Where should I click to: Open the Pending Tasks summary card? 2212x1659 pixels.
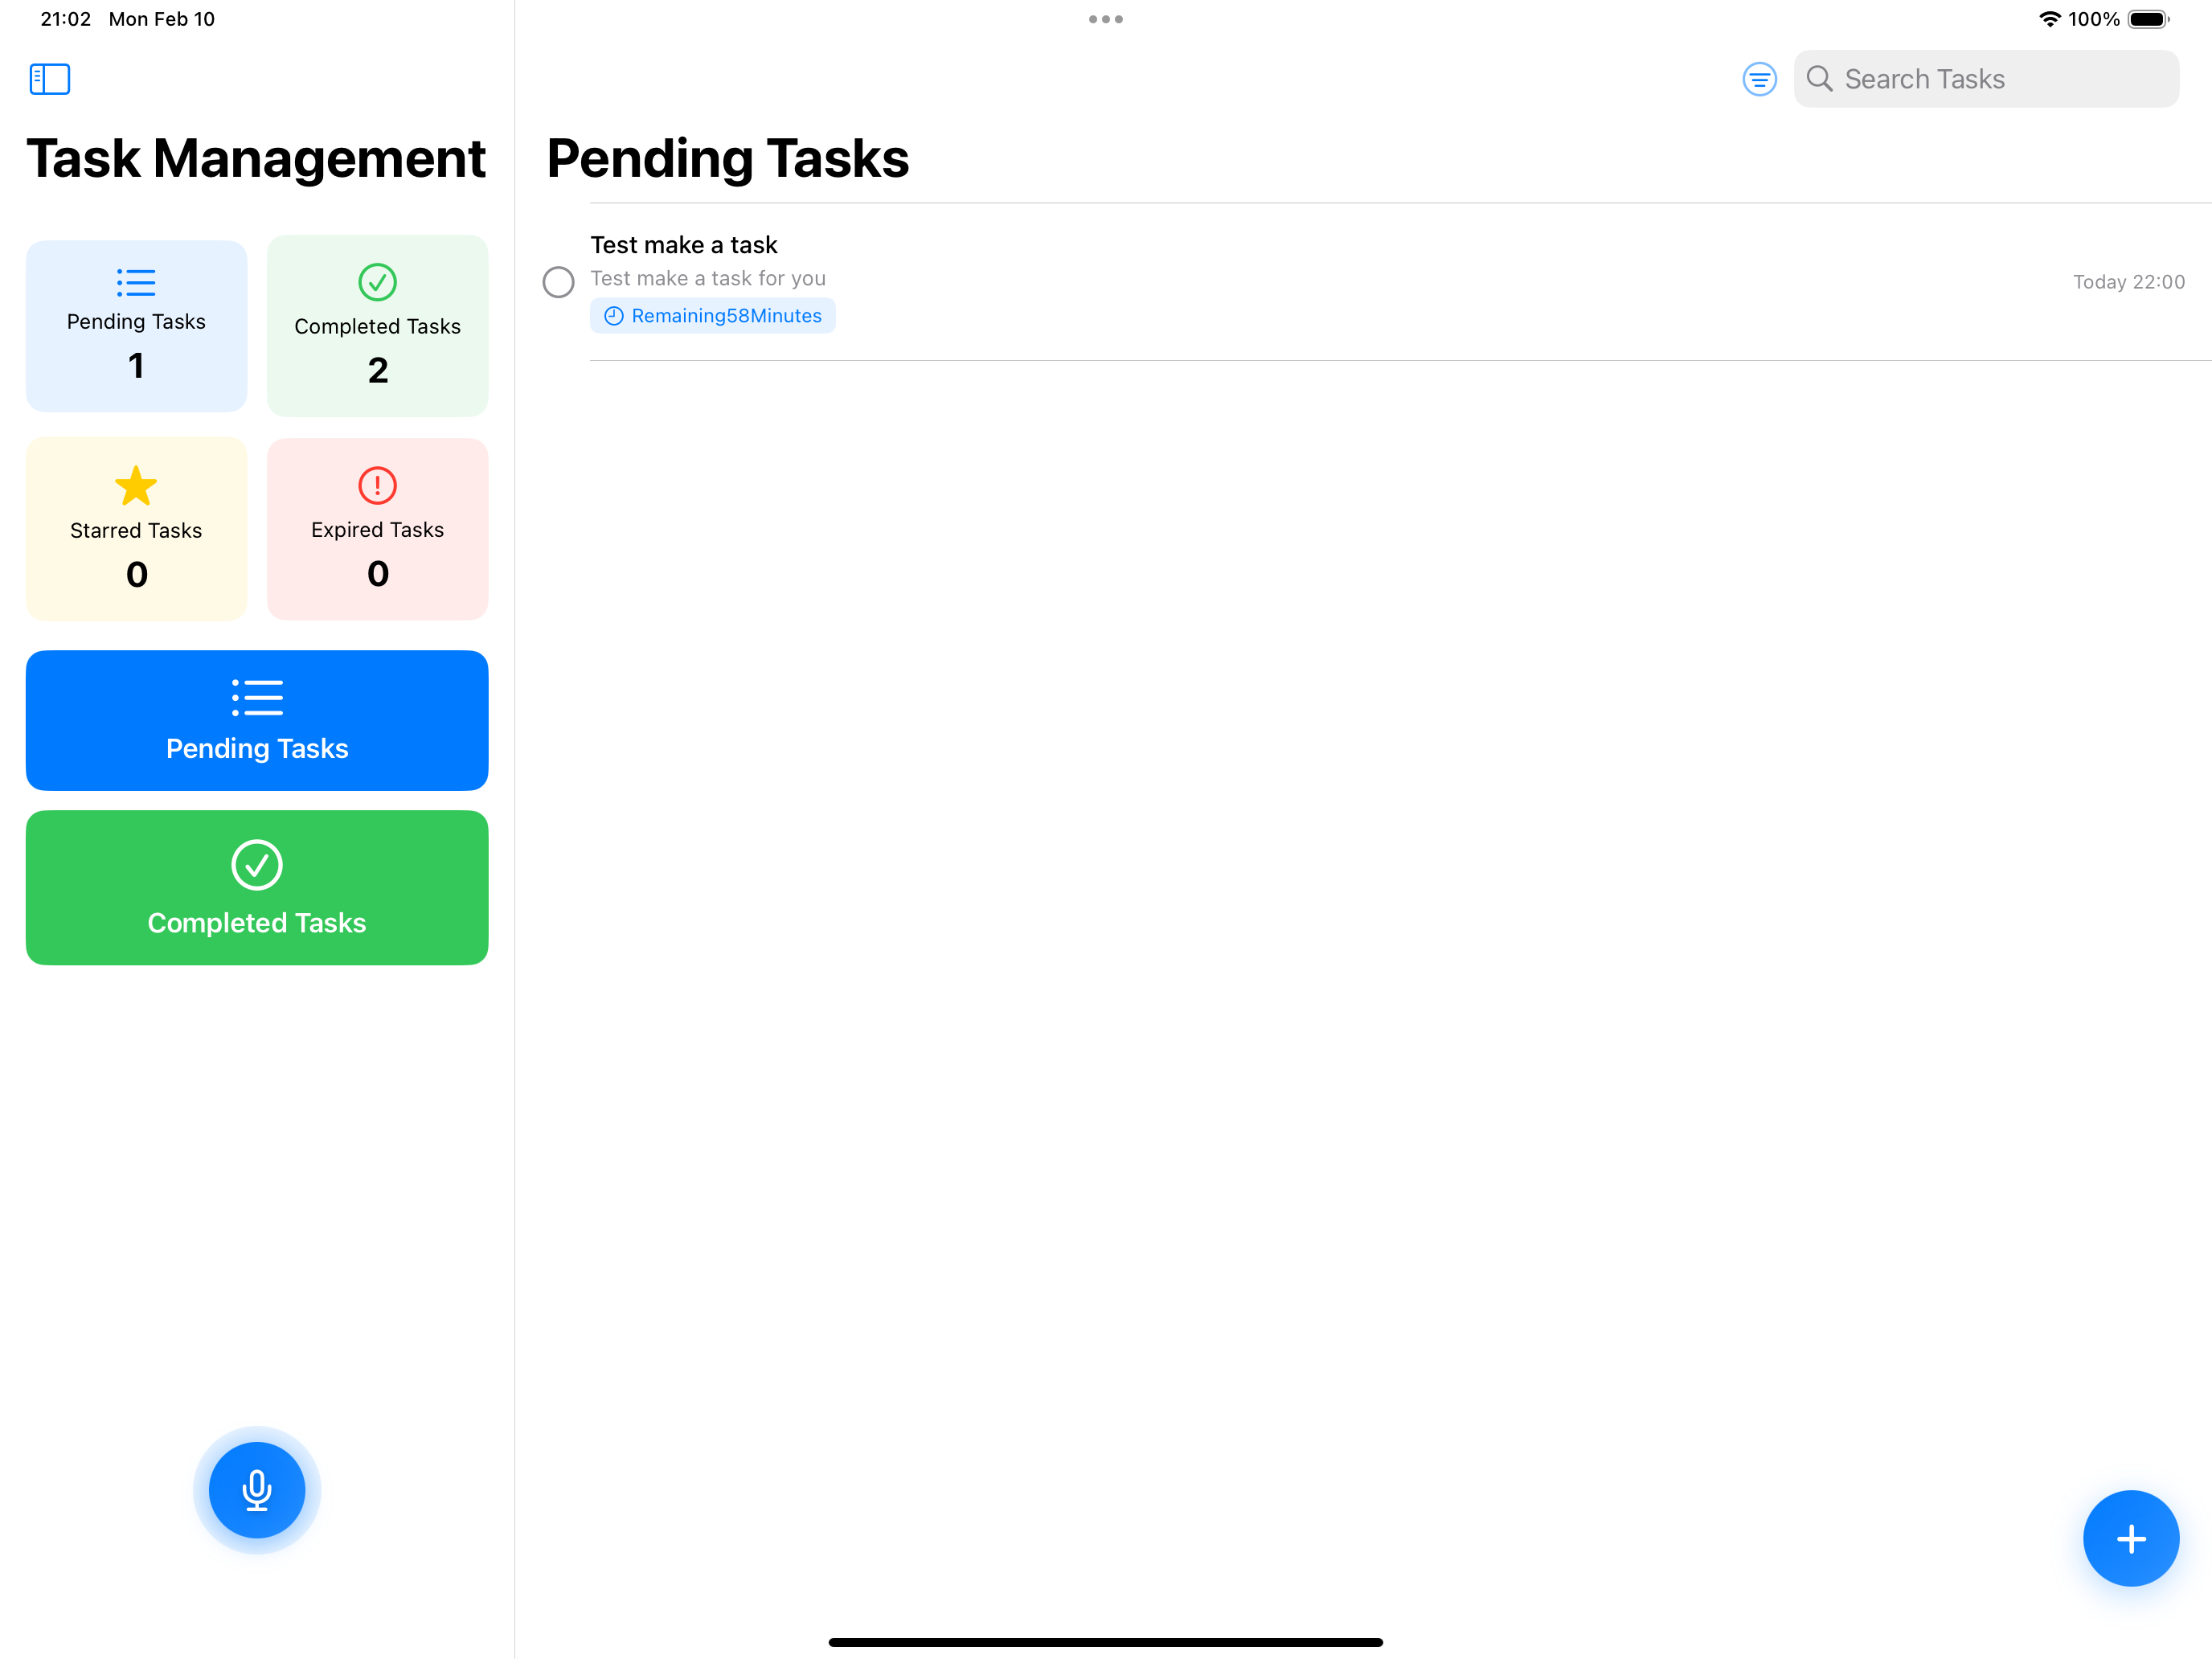(x=136, y=326)
